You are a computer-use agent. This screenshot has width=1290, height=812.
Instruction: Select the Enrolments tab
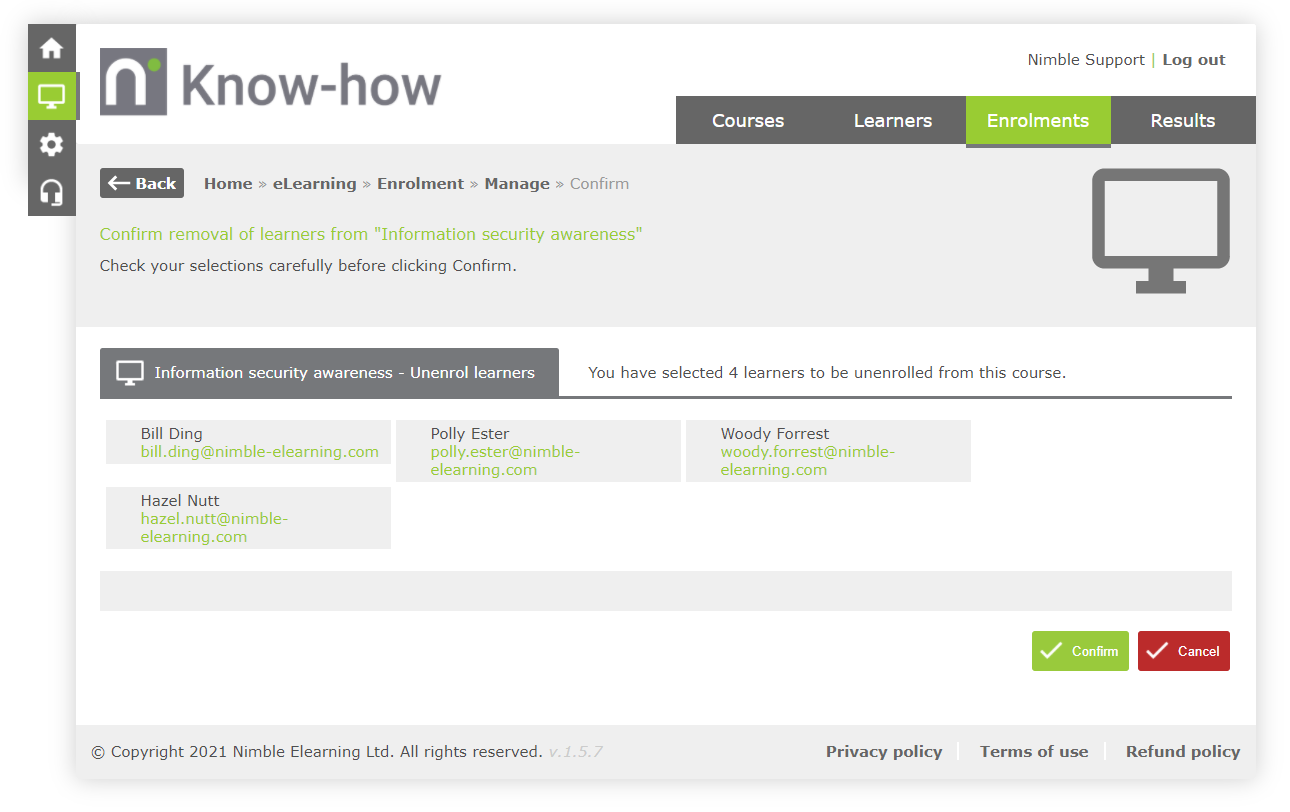[1037, 121]
